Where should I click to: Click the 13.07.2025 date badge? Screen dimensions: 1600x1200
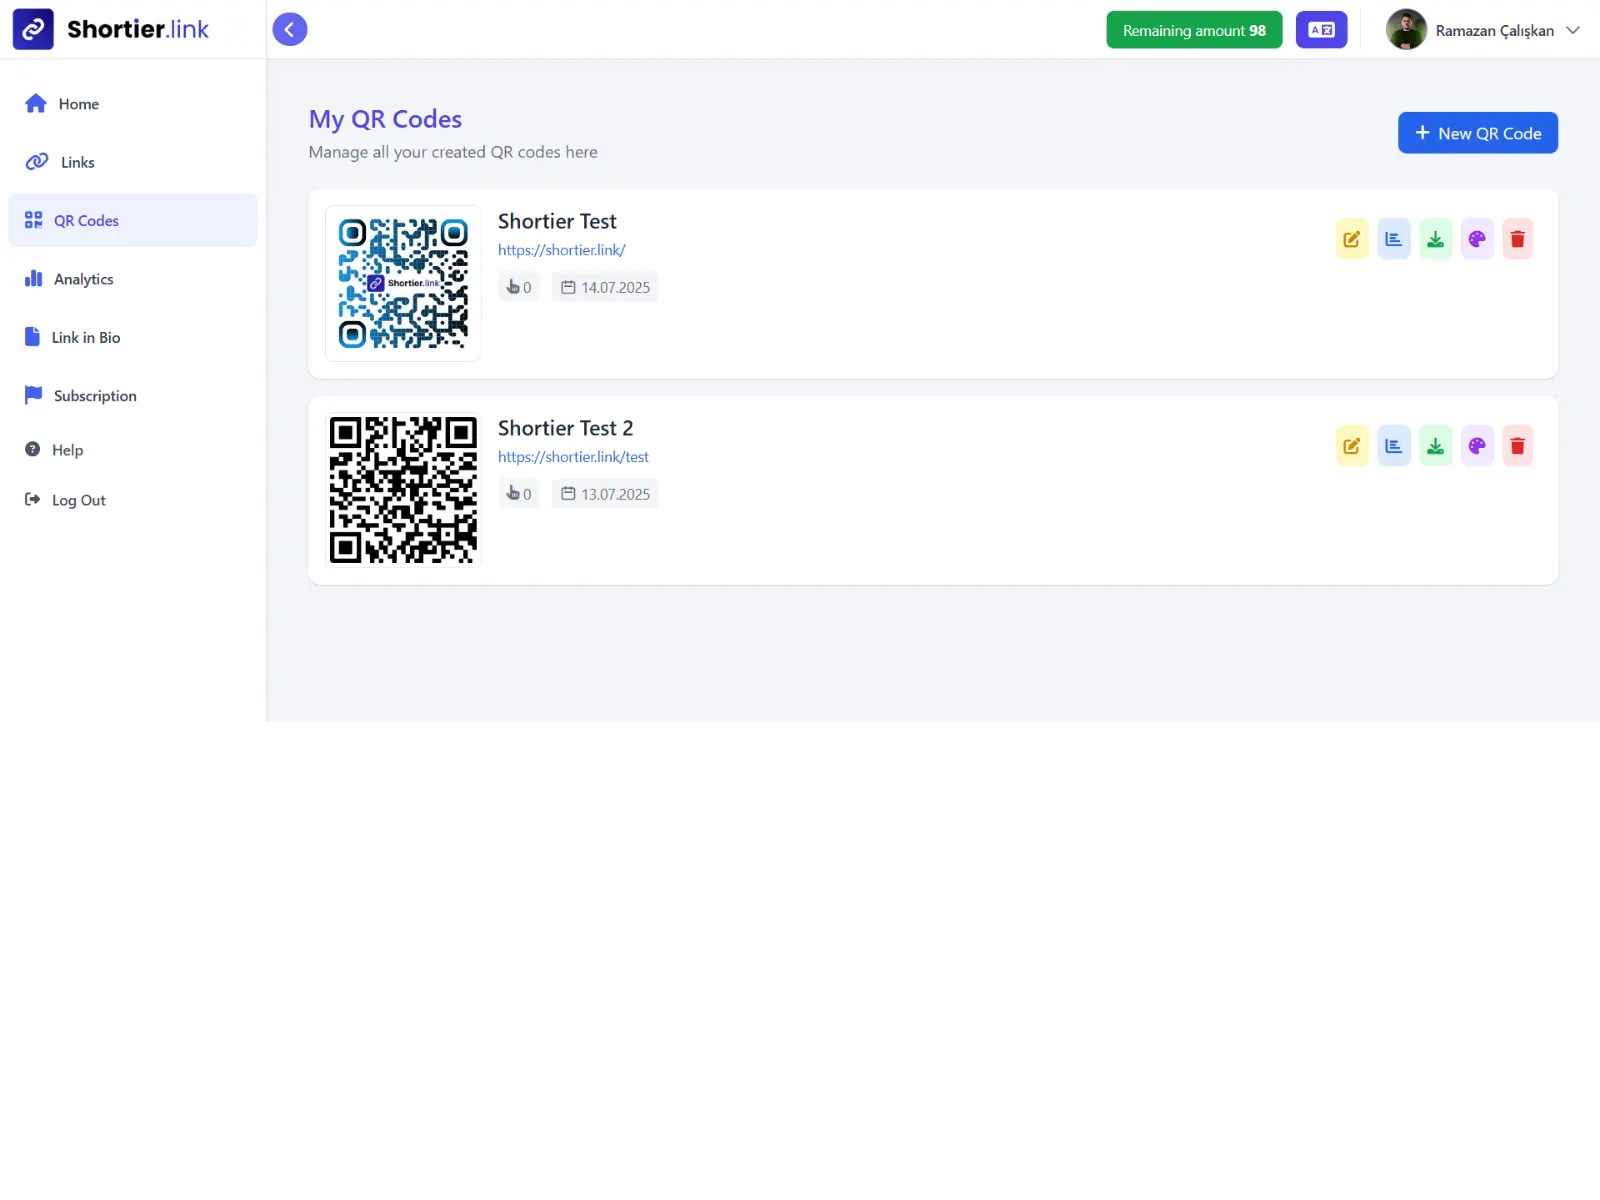[x=605, y=494]
